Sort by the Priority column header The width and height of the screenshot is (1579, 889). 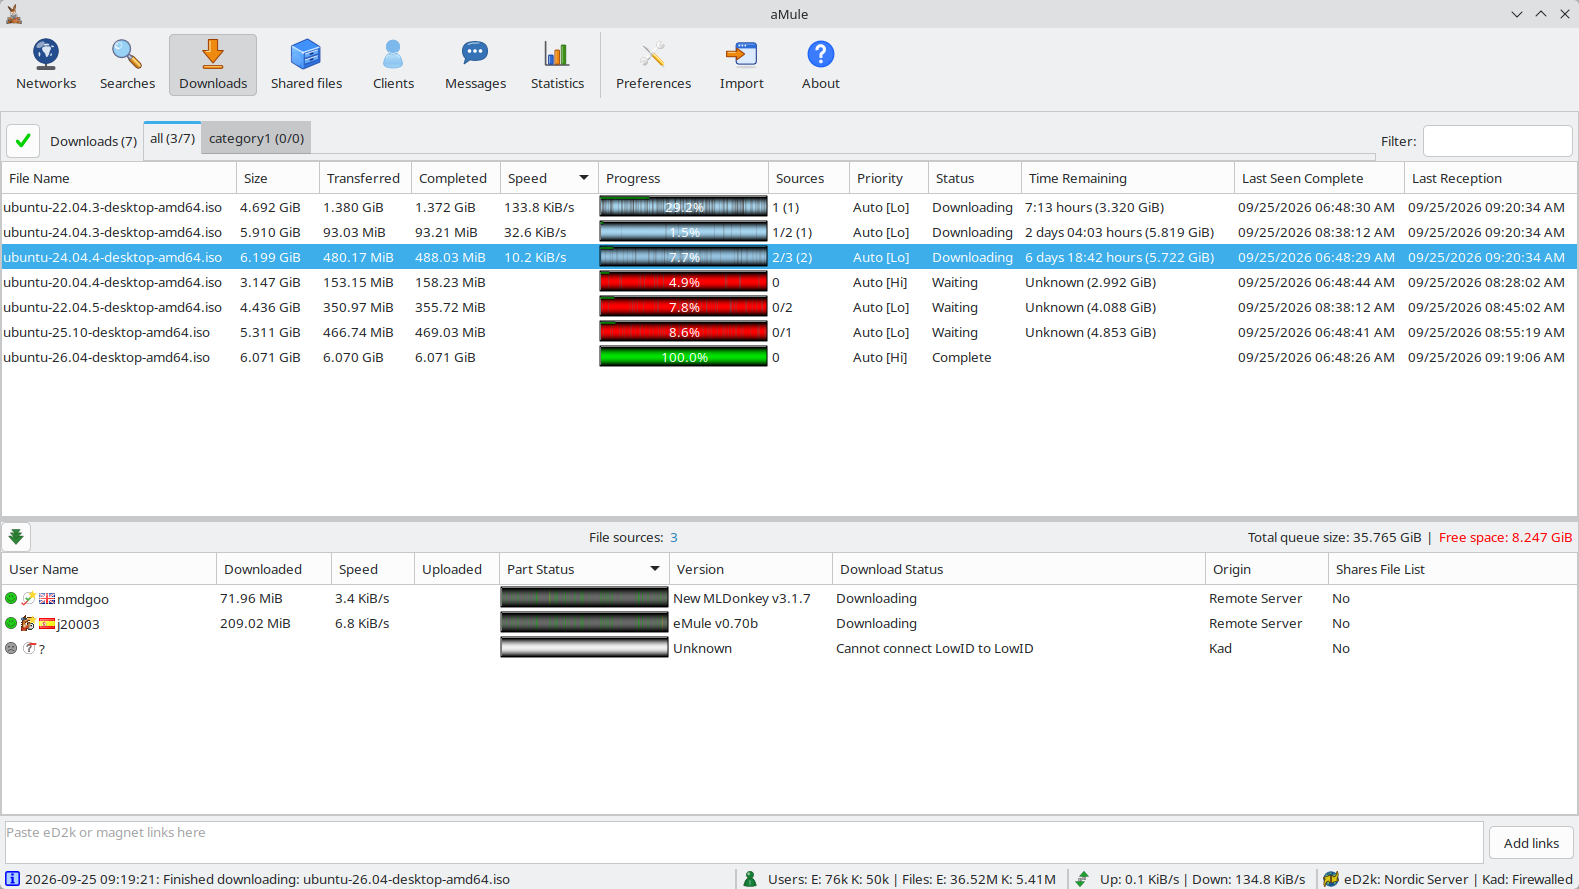coord(888,178)
